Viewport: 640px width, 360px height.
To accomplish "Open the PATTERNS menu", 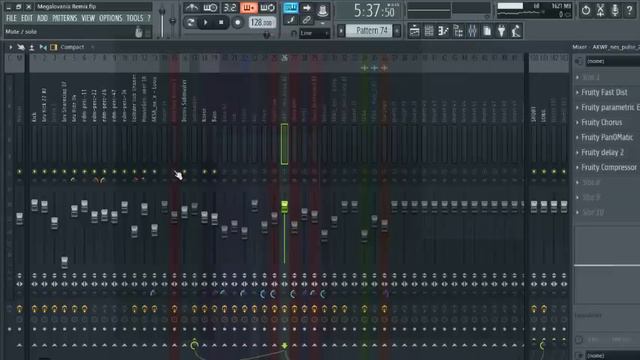I will (64, 18).
